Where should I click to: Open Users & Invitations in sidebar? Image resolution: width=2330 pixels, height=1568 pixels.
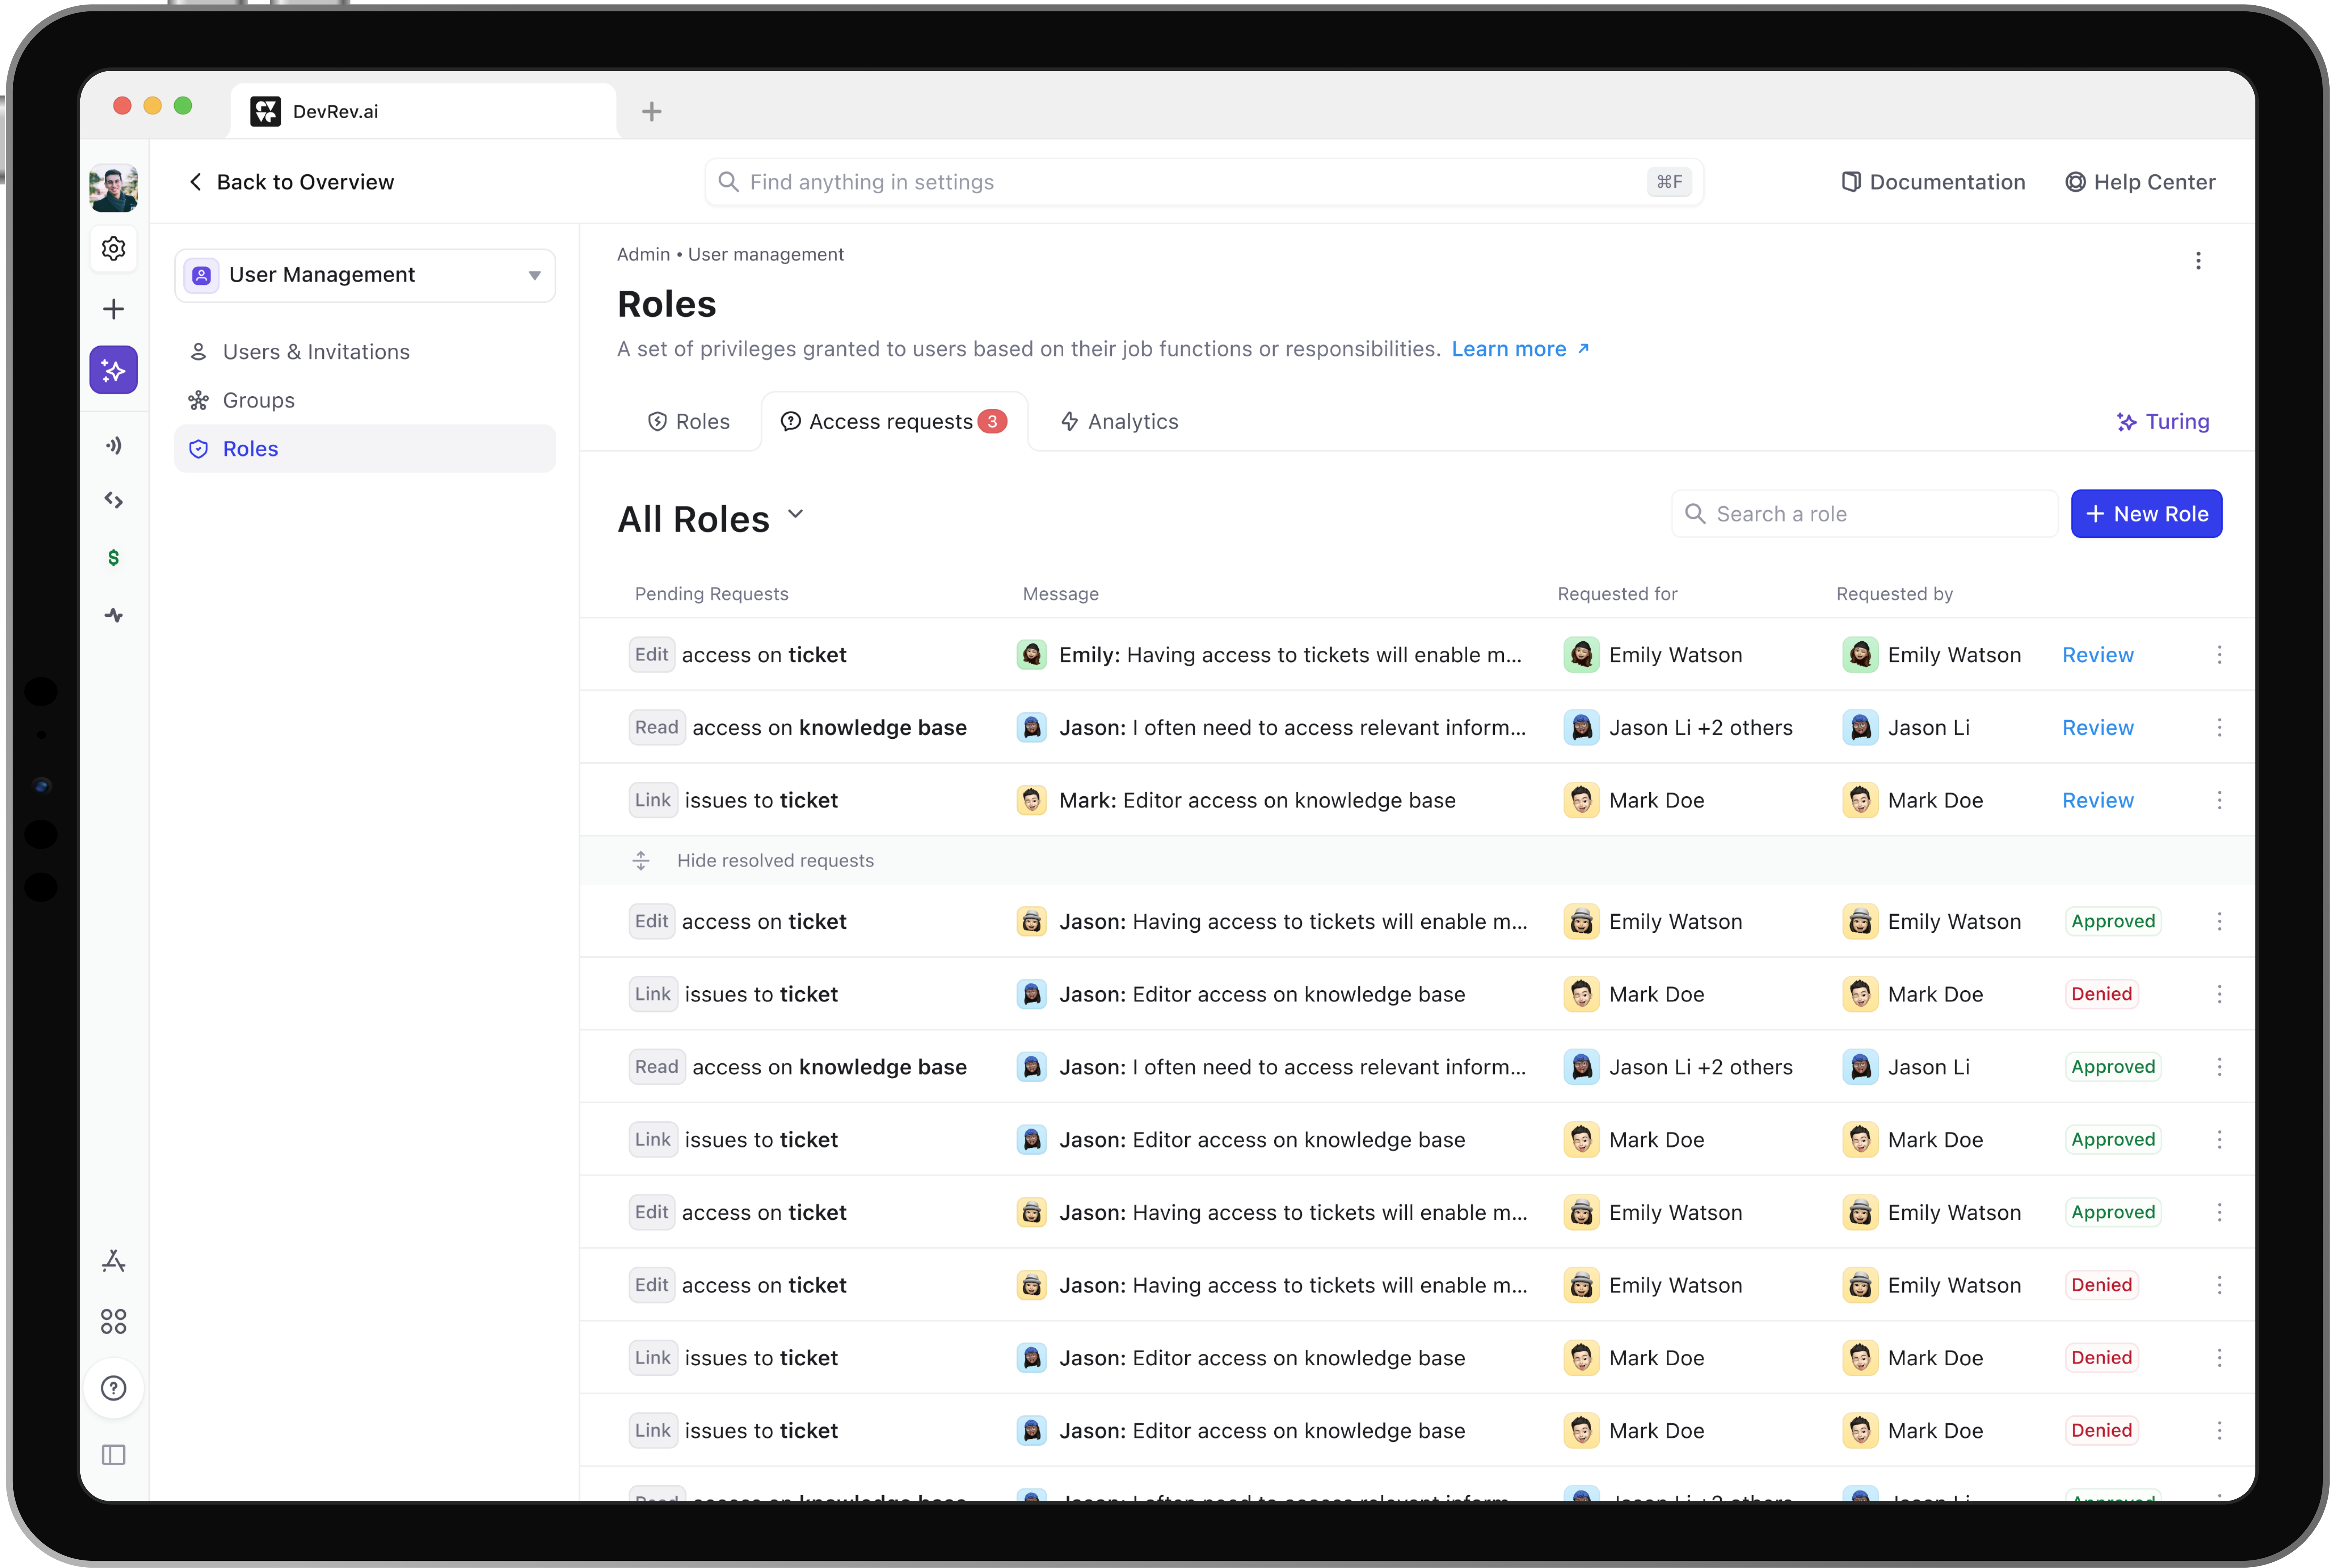click(x=365, y=352)
